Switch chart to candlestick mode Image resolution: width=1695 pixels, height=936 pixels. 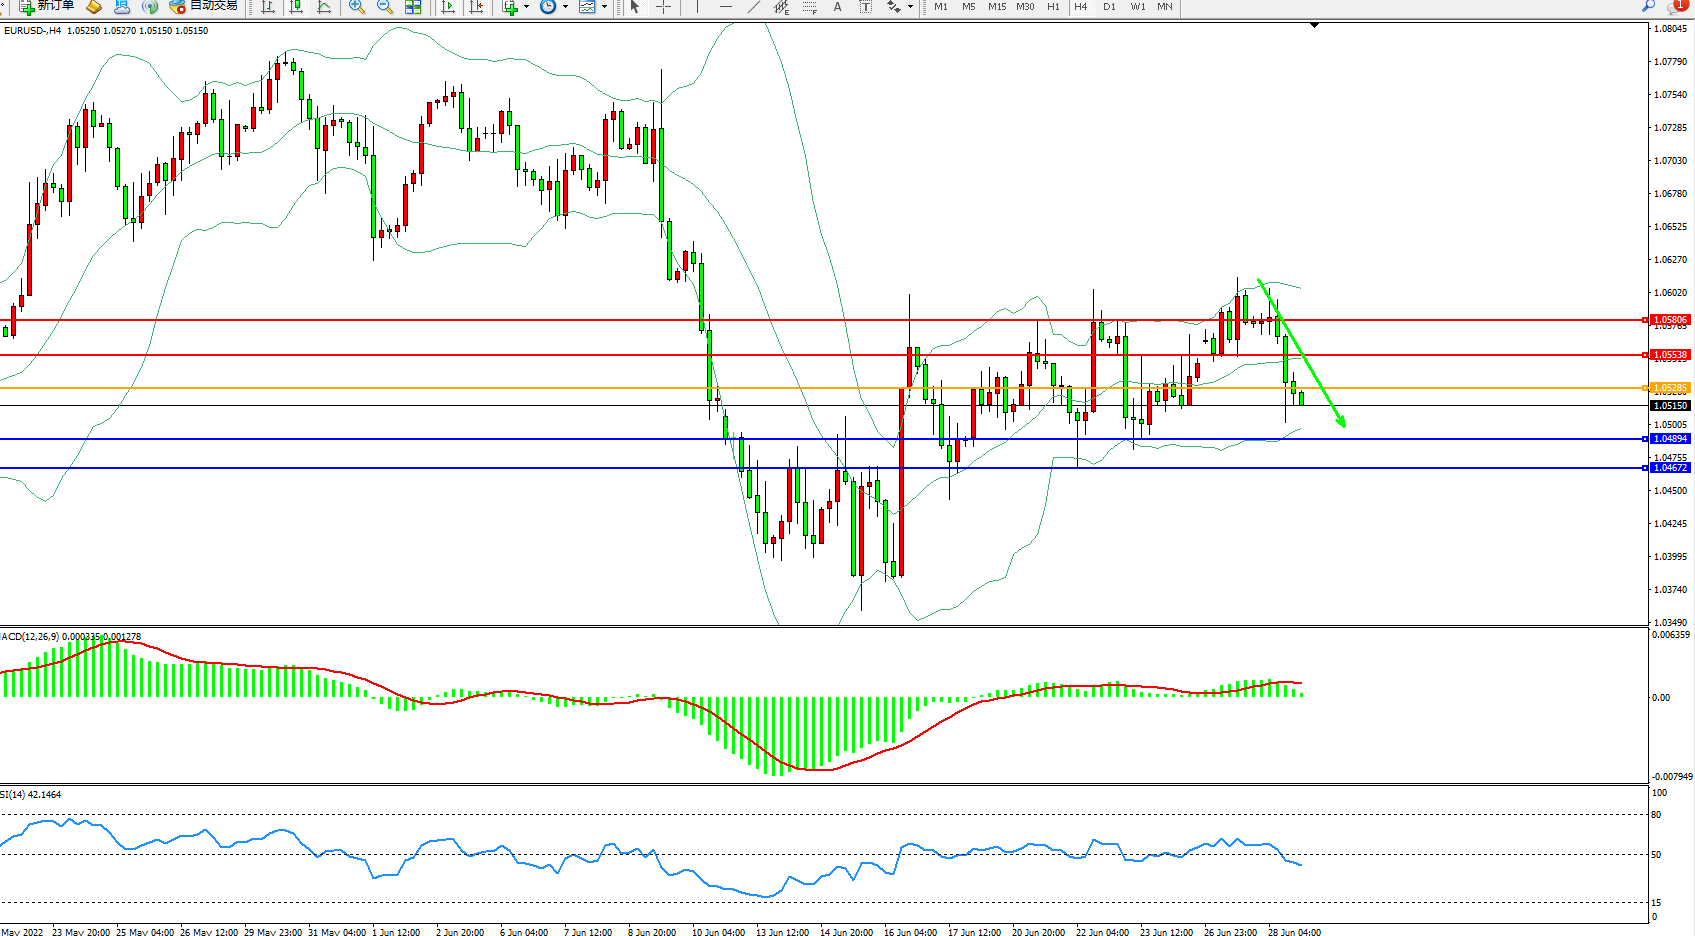pos(296,7)
